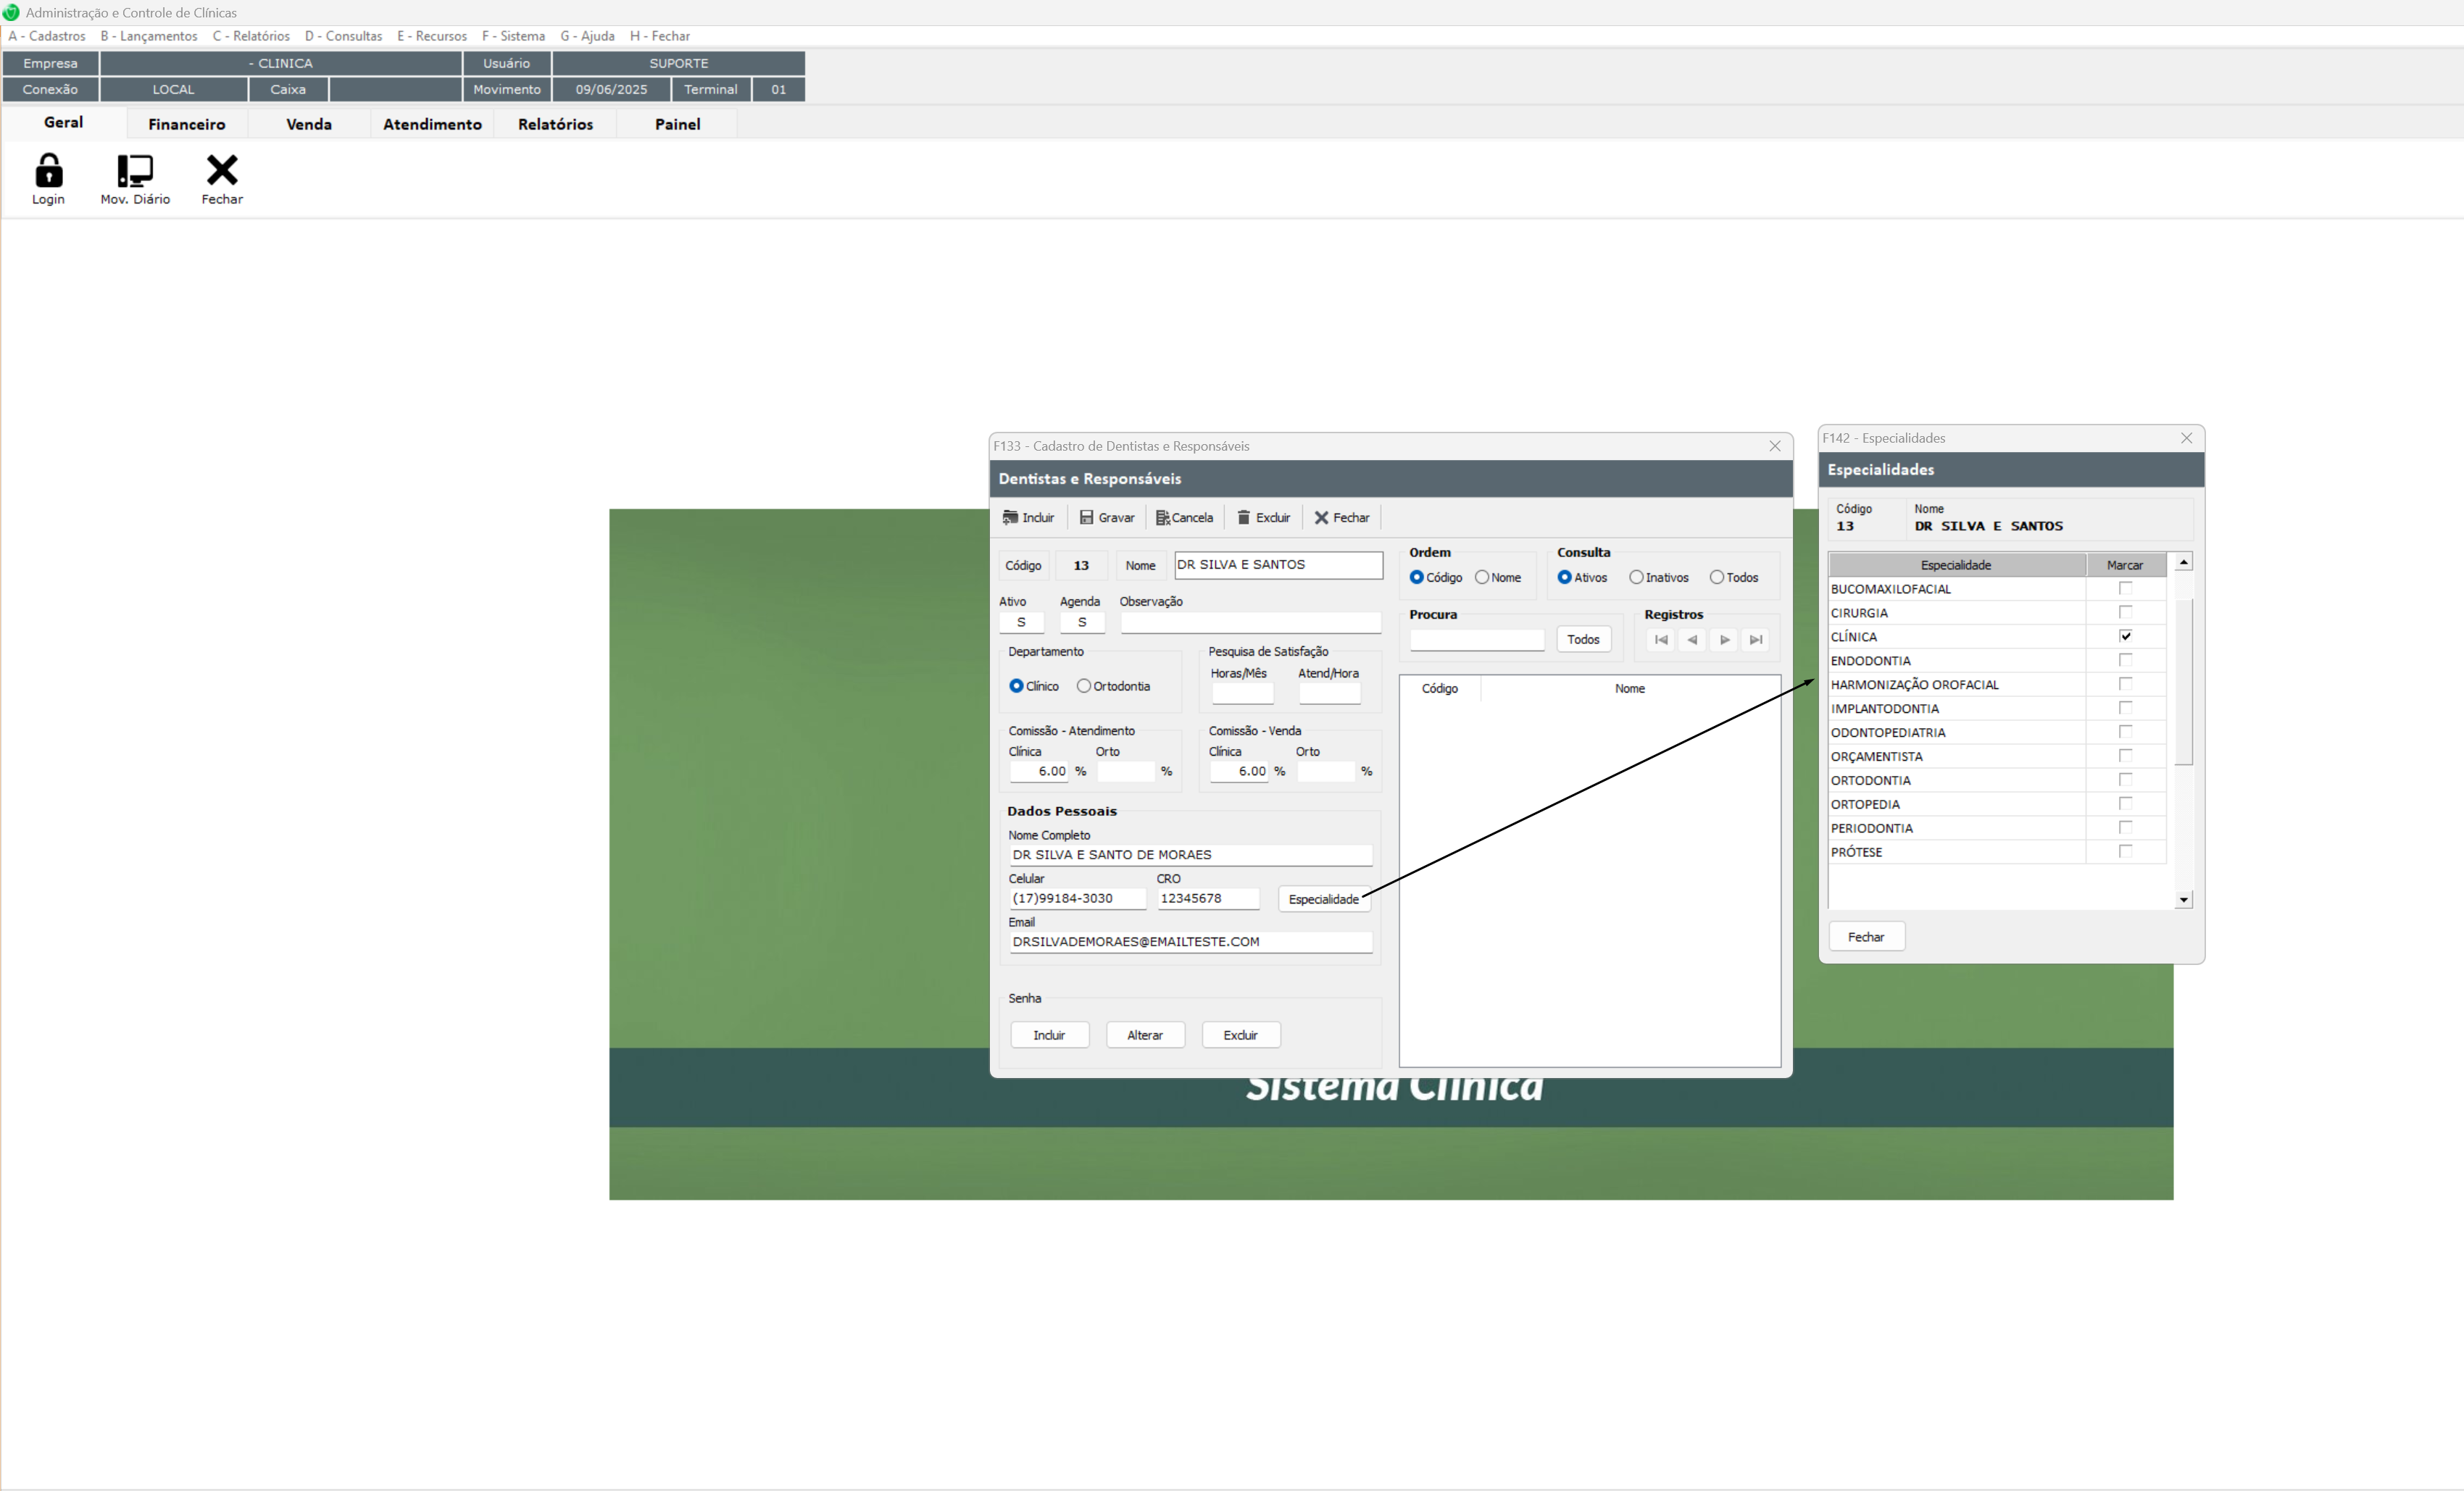
Task: Open Mov. Diário monitor icon
Action: pyautogui.click(x=135, y=171)
